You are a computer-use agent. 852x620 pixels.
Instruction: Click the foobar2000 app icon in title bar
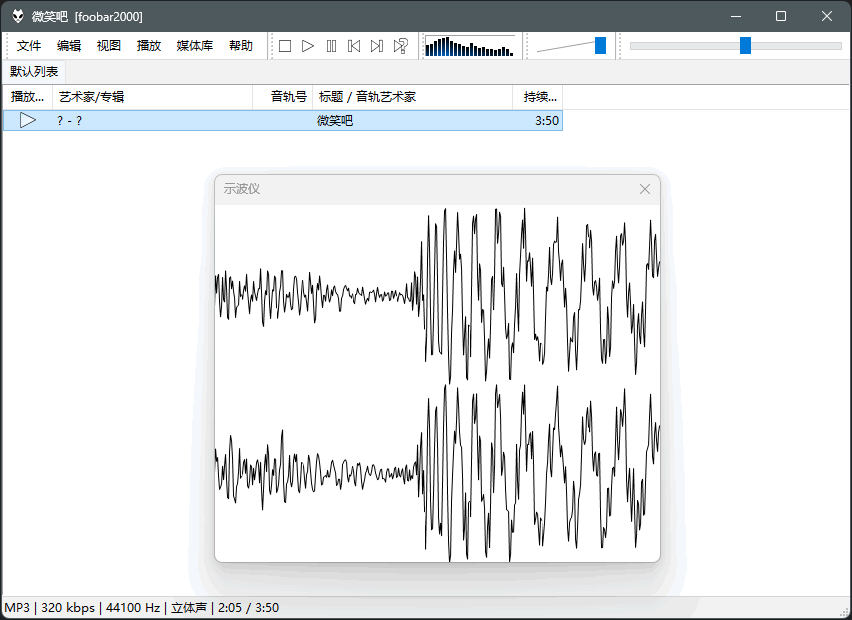(x=18, y=16)
